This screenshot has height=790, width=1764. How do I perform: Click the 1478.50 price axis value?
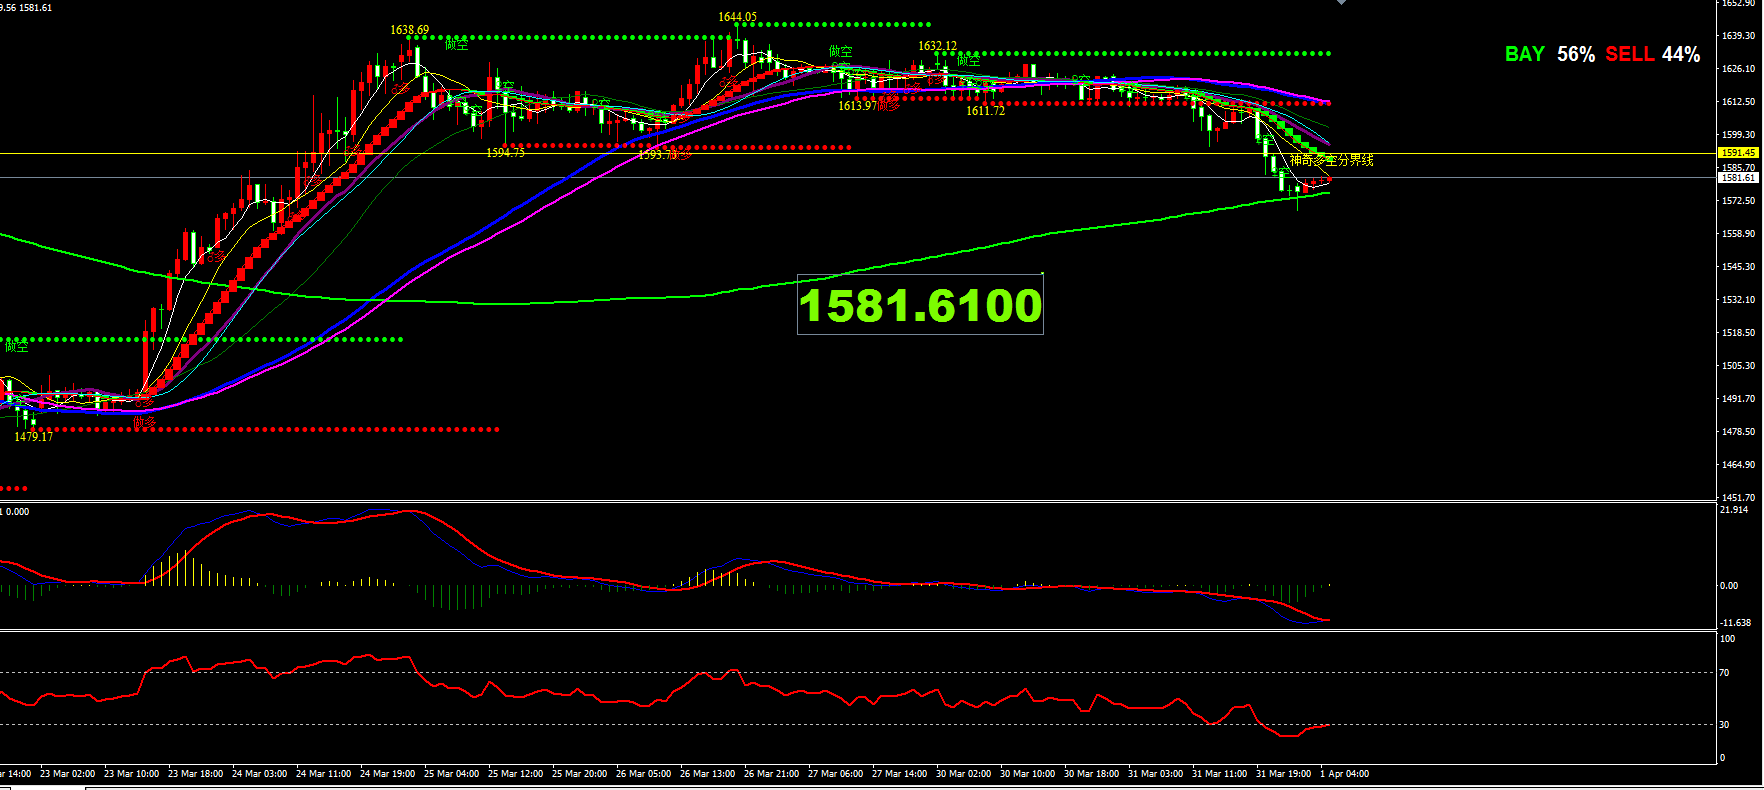tap(1738, 432)
